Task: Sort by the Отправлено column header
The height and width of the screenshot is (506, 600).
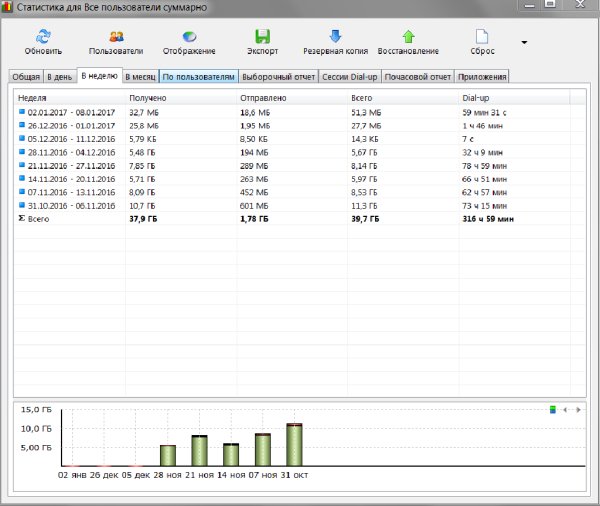Action: [292, 98]
